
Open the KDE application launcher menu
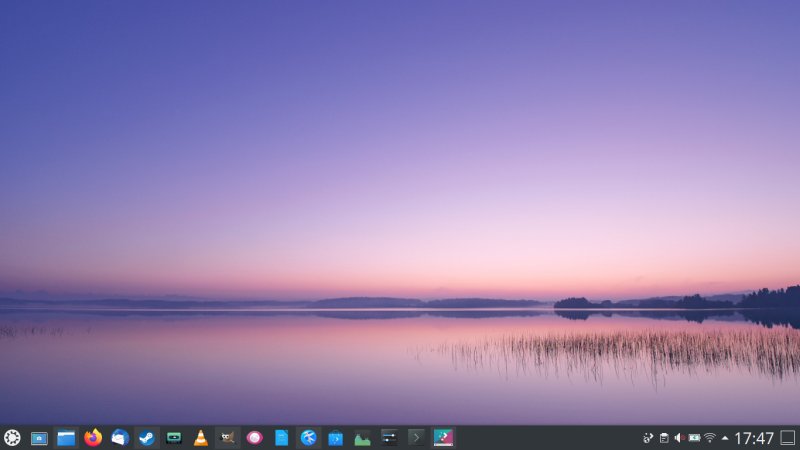pos(12,438)
